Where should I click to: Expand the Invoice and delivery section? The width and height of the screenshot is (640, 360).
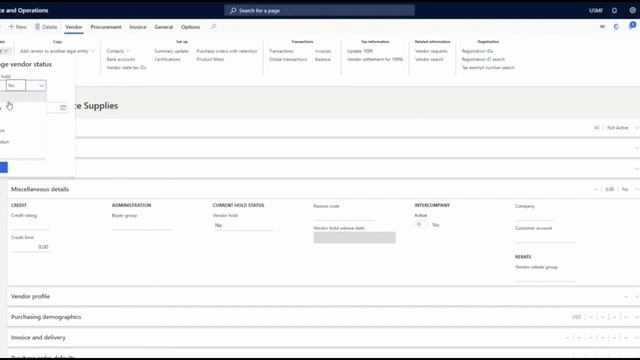click(x=637, y=338)
